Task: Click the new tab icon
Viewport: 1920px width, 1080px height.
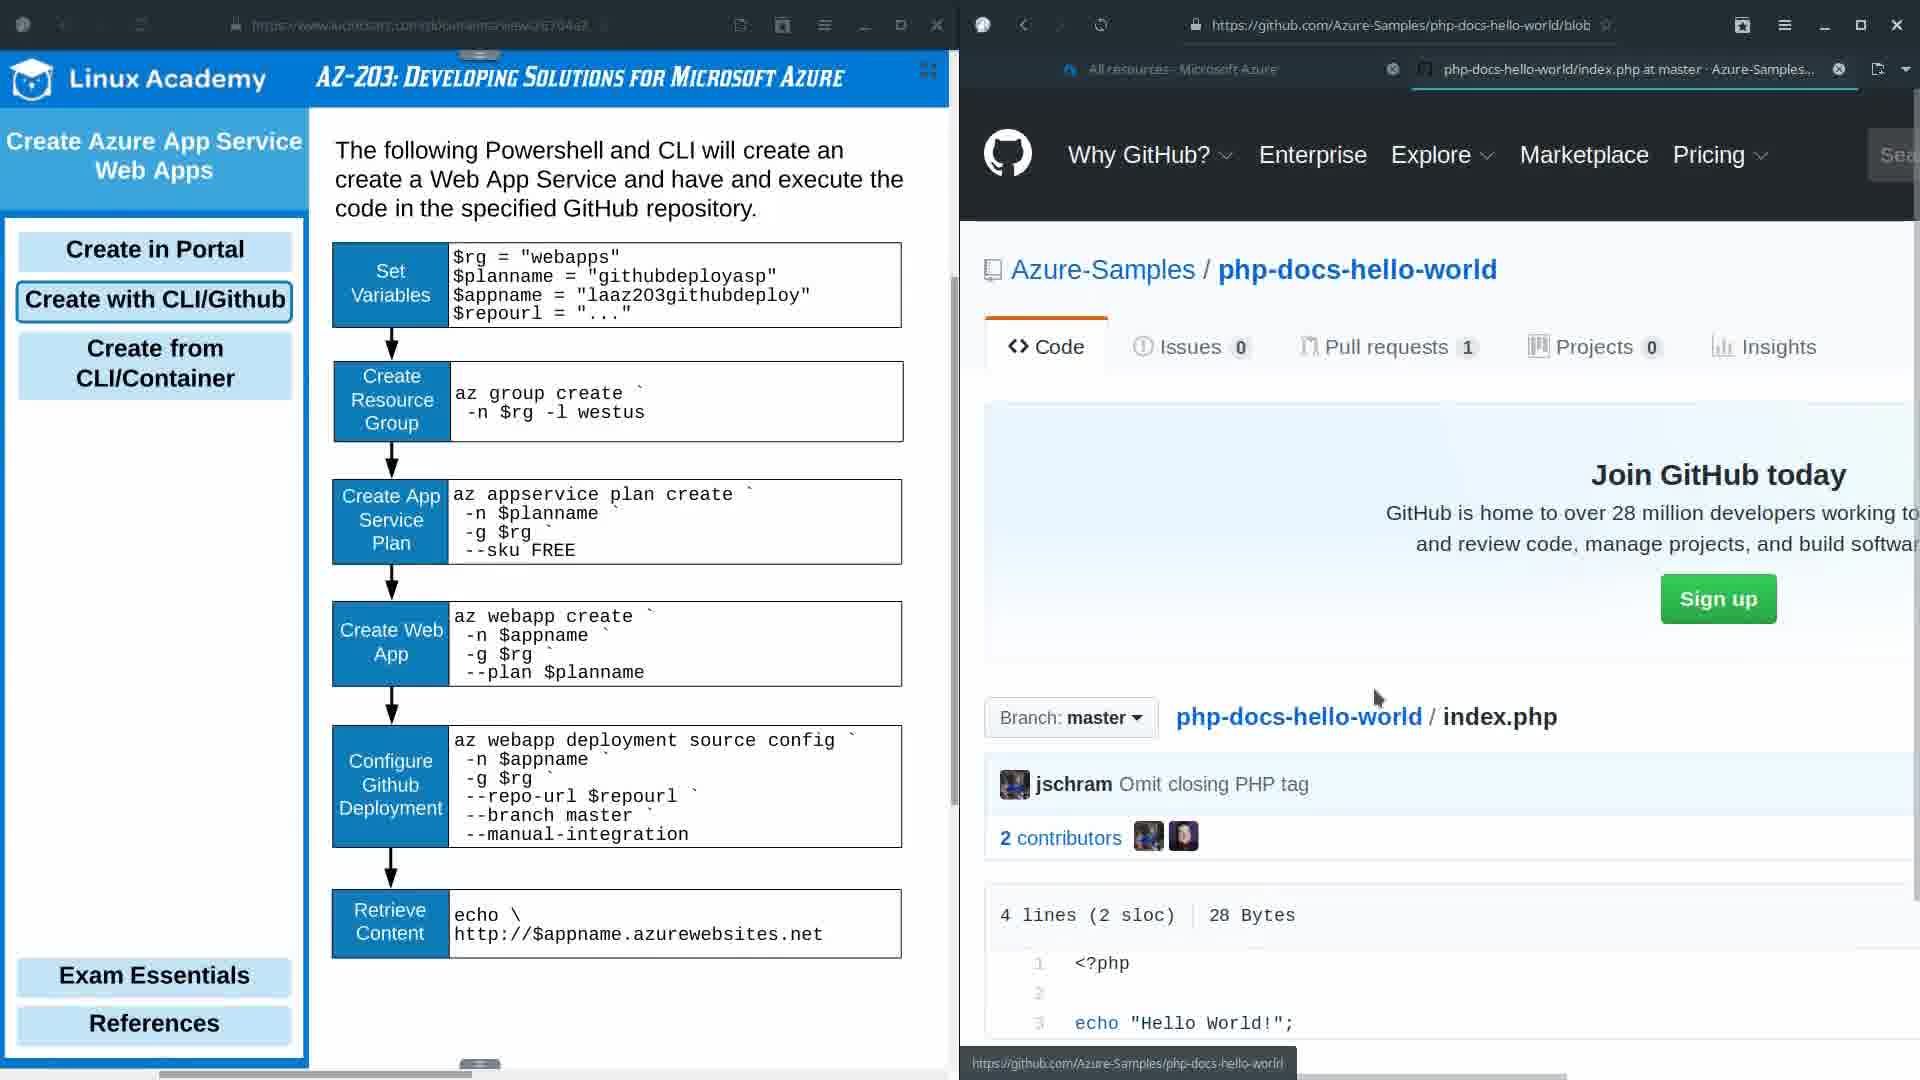Action: [x=1877, y=69]
